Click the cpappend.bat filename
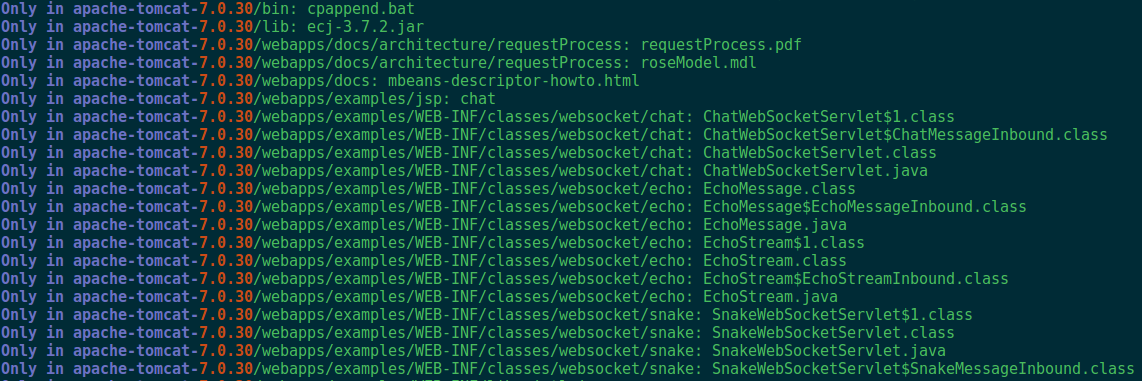This screenshot has height=381, width=1142. (x=362, y=9)
